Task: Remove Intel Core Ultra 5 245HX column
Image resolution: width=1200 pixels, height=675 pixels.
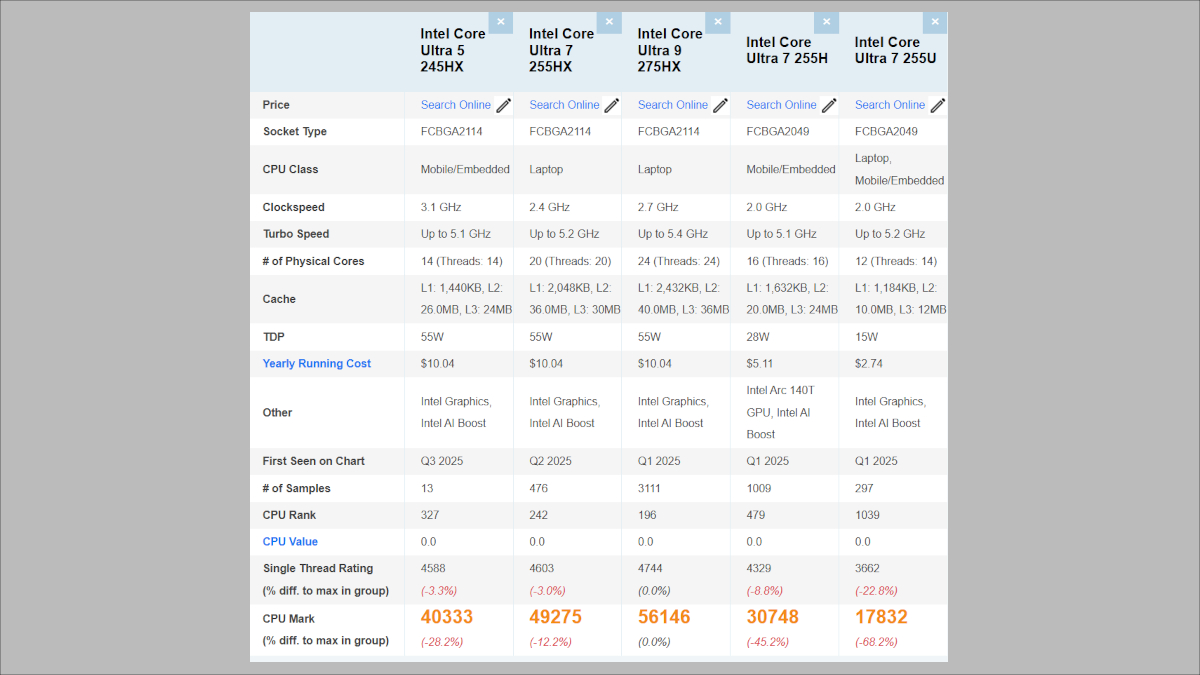Action: point(501,22)
